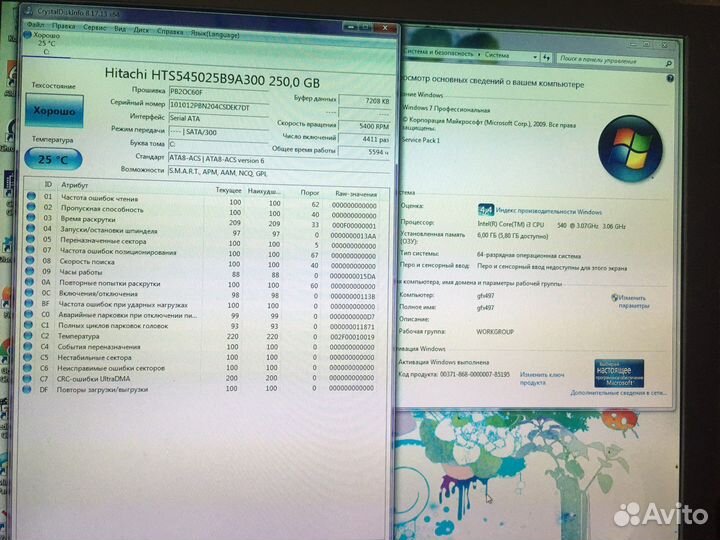The height and width of the screenshot is (540, 720).
Task: Click the Общее время работы value 5594 ч
Action: pyautogui.click(x=365, y=151)
